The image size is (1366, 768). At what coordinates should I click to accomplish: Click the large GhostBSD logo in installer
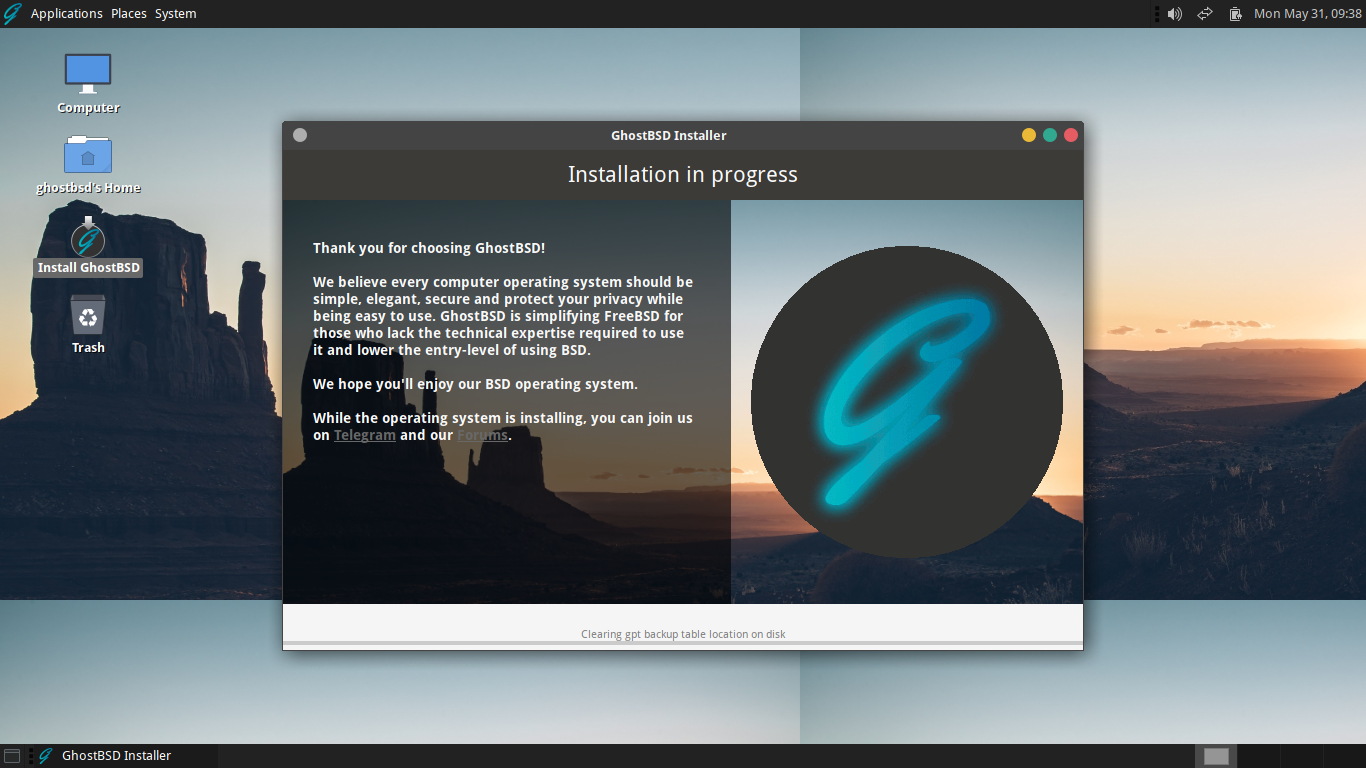(907, 402)
